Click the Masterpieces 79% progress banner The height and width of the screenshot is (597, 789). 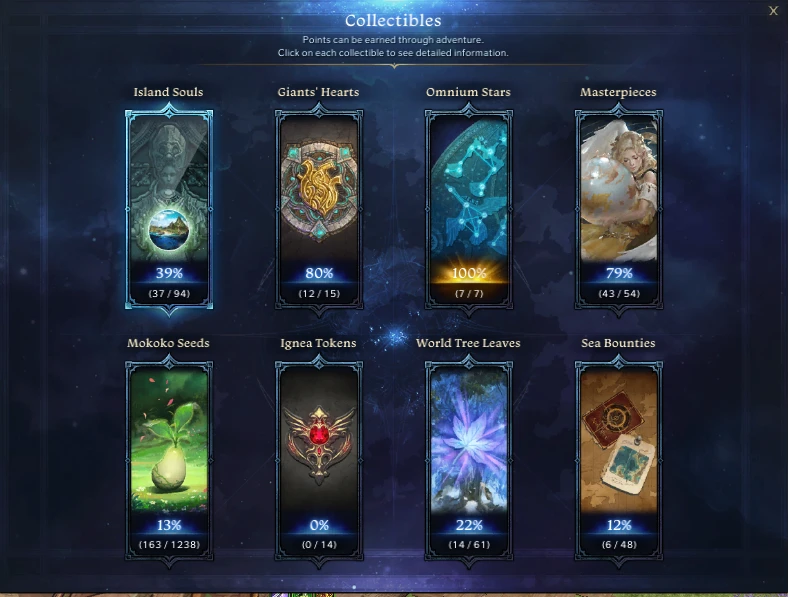coord(619,273)
